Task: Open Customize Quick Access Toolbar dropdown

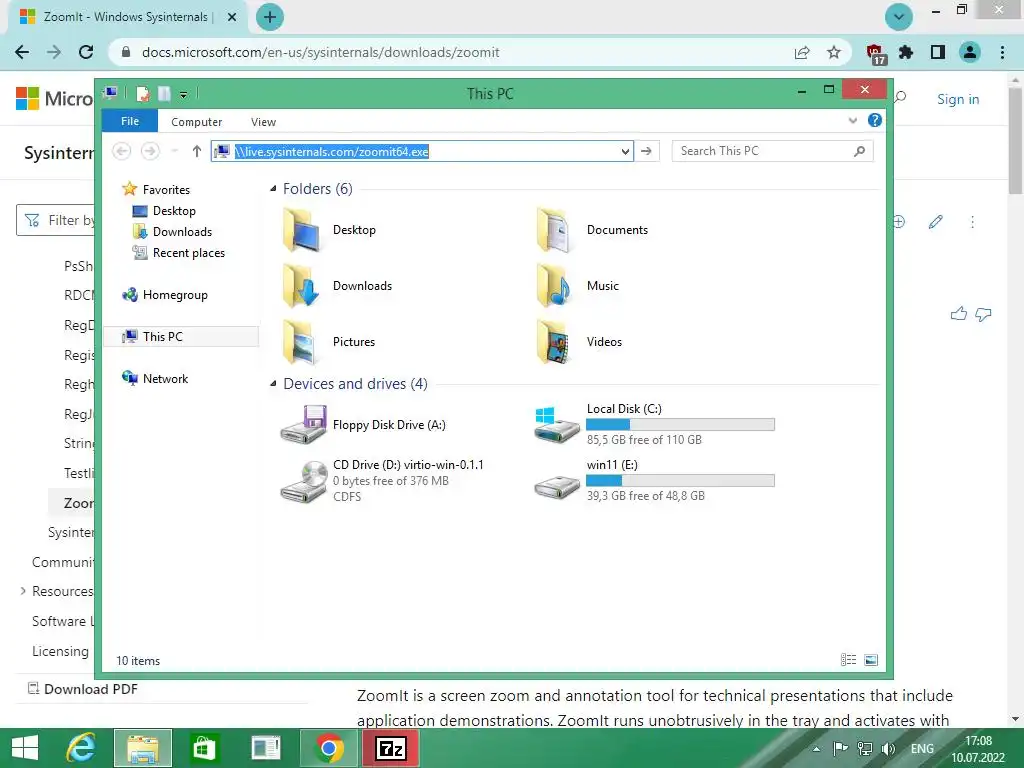Action: click(x=184, y=95)
